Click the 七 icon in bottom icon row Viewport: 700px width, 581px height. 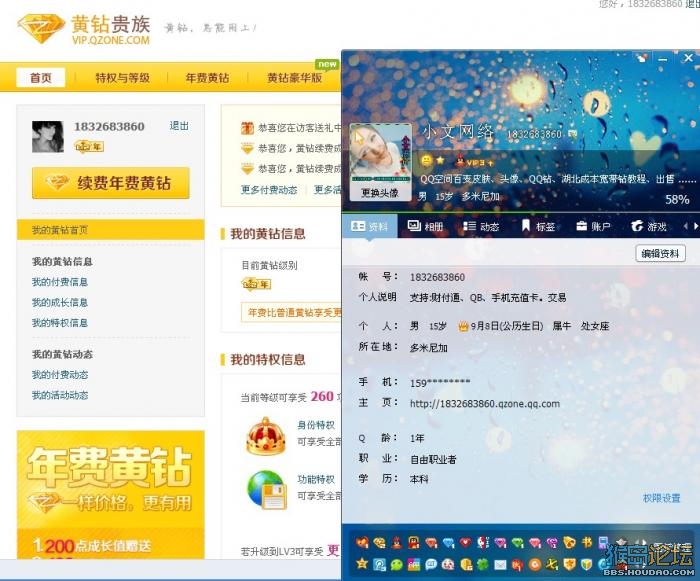pos(552,564)
